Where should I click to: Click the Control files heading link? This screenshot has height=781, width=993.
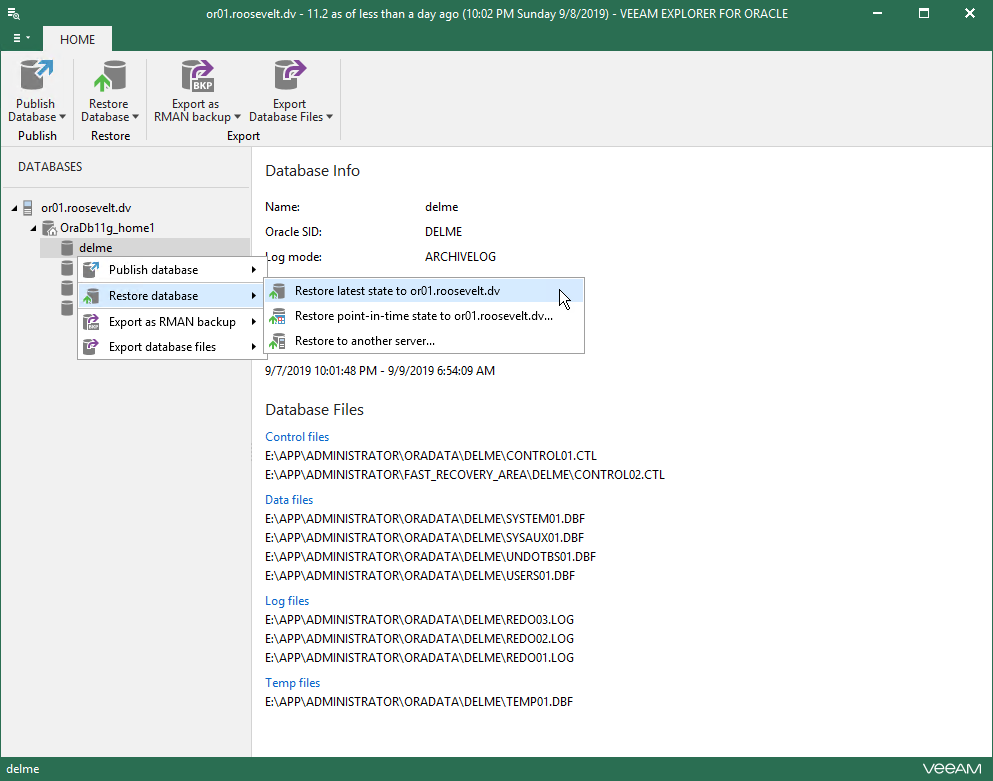tap(297, 437)
